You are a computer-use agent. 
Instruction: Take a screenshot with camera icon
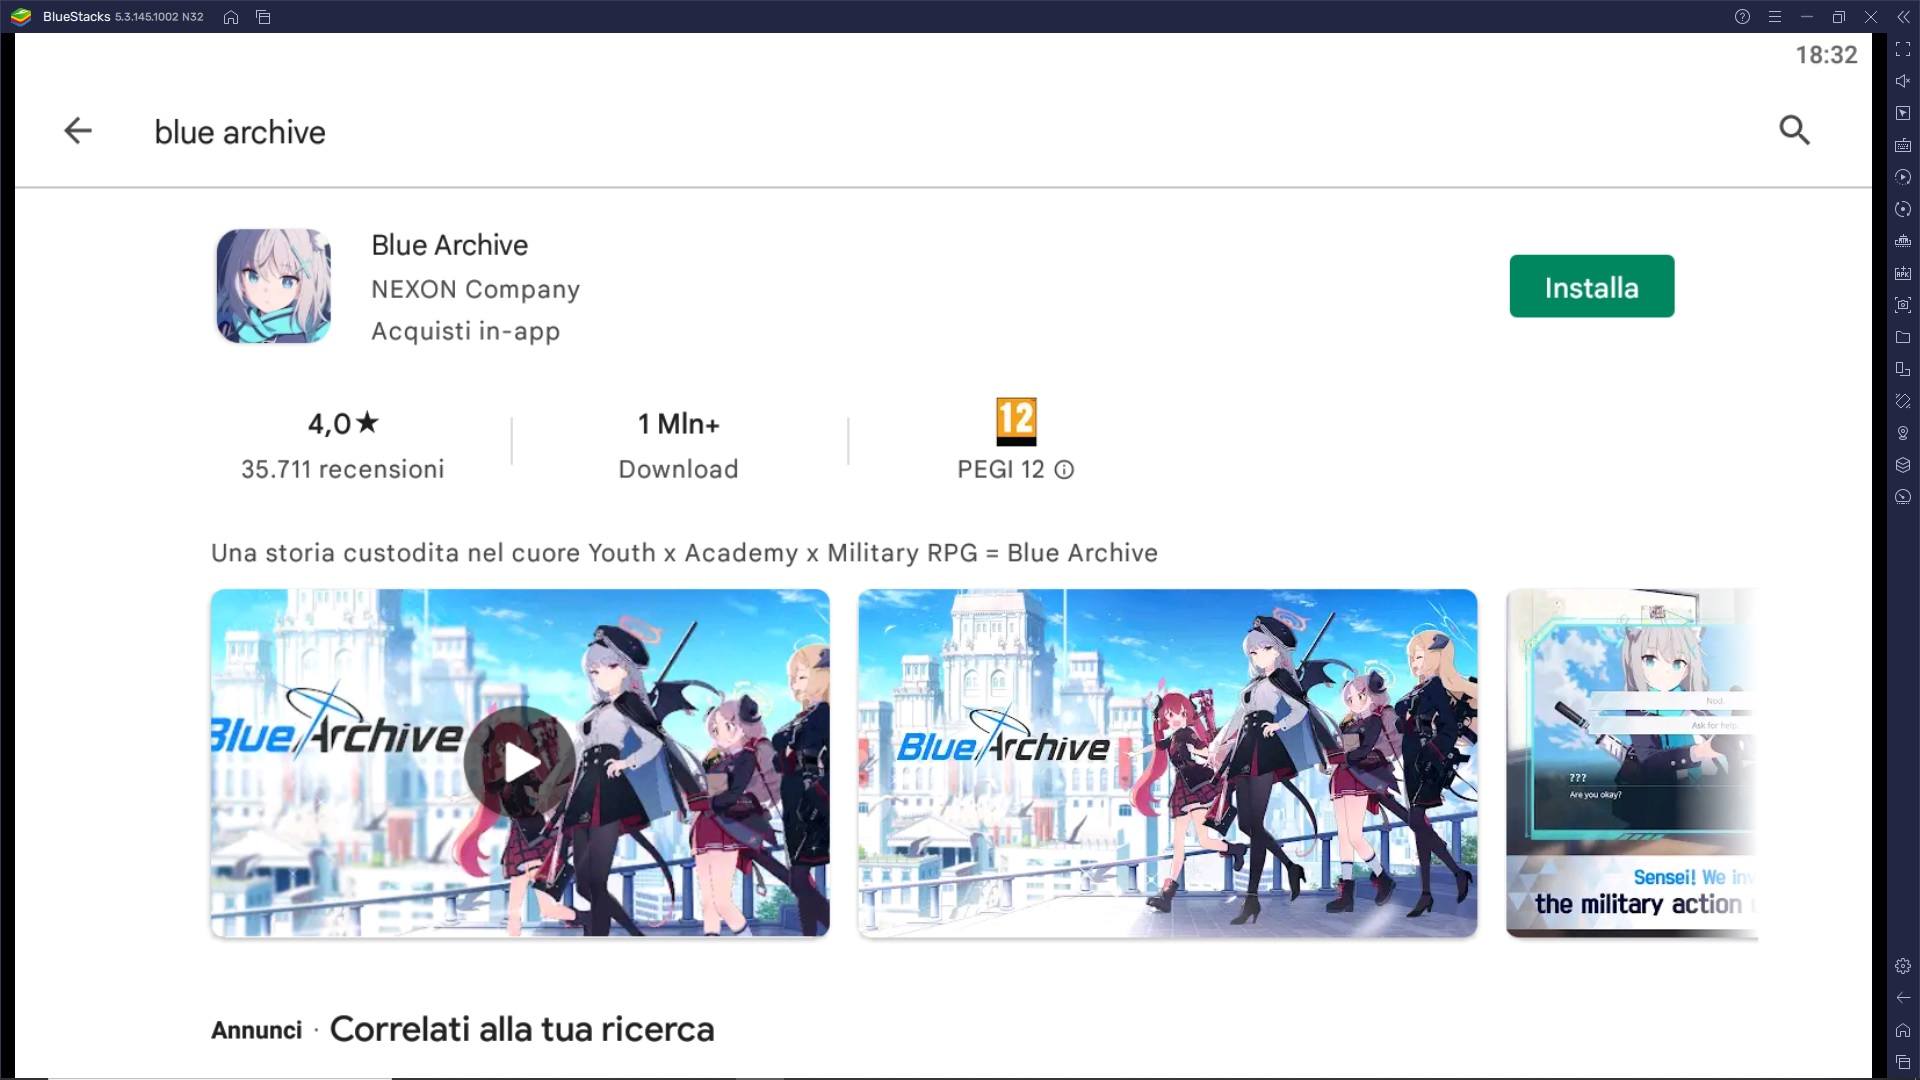[x=1903, y=305]
